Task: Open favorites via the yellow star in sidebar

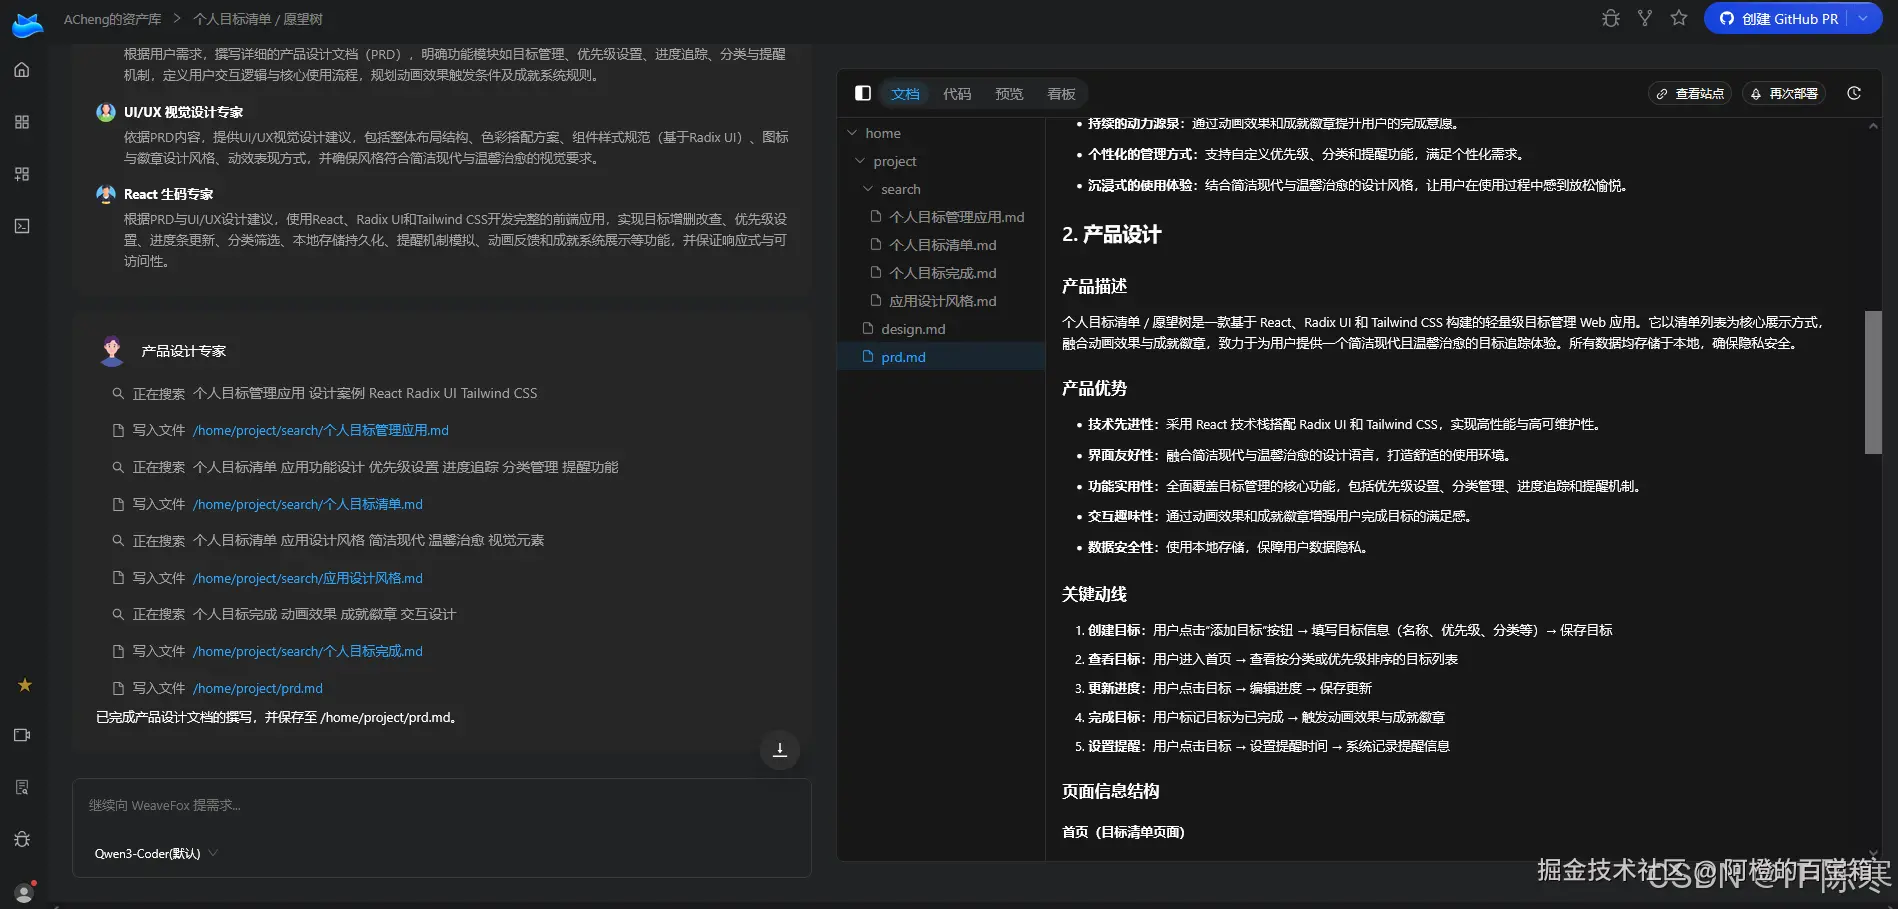Action: [x=24, y=685]
